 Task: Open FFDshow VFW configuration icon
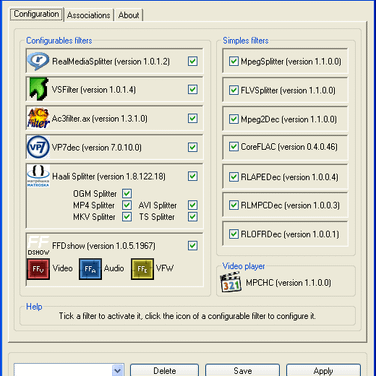tap(142, 269)
